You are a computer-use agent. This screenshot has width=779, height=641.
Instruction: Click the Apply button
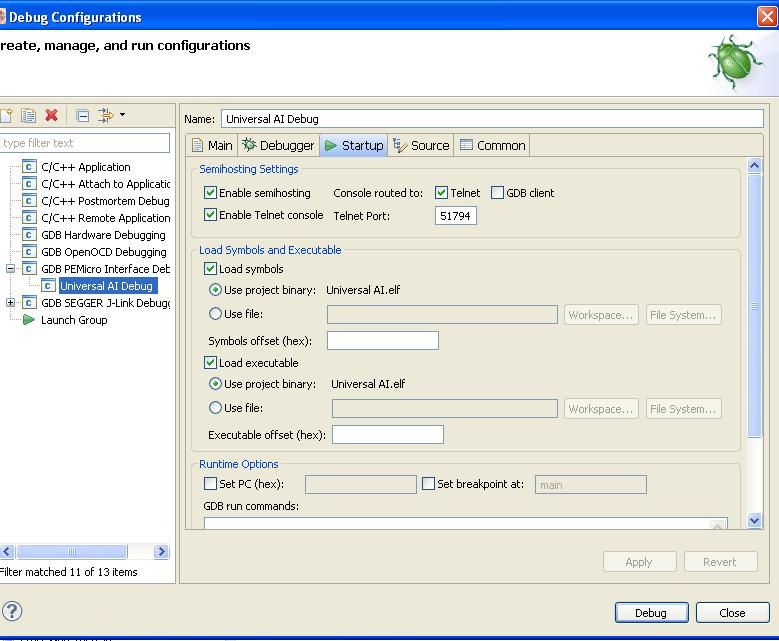point(639,561)
